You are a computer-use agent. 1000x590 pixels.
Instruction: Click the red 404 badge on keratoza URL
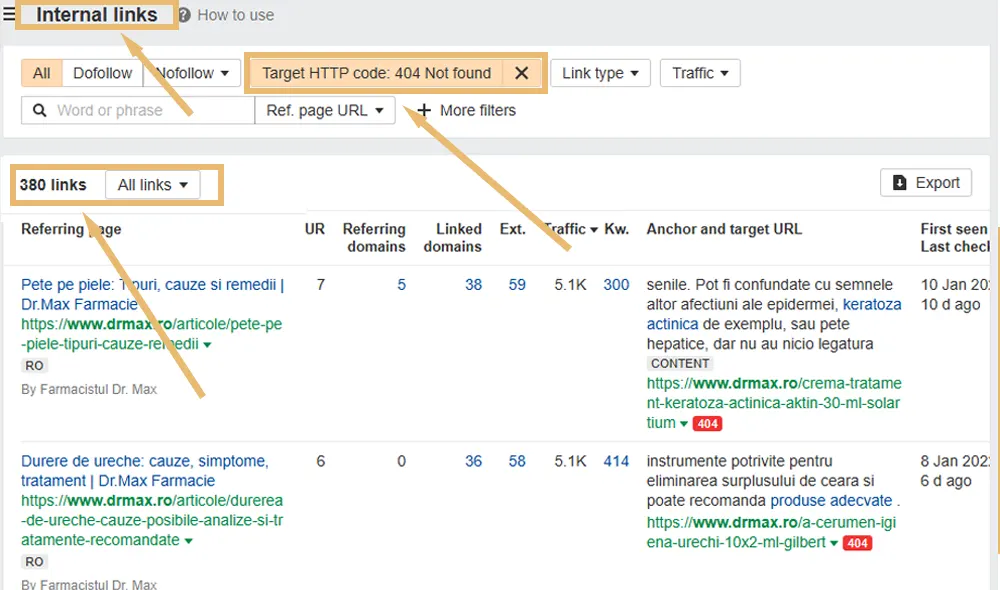pos(708,423)
